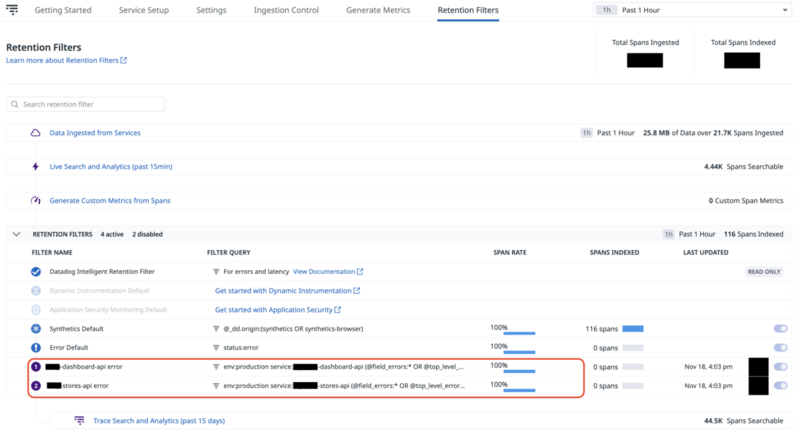Click the 1h badge in Data Ingested row

pos(587,133)
